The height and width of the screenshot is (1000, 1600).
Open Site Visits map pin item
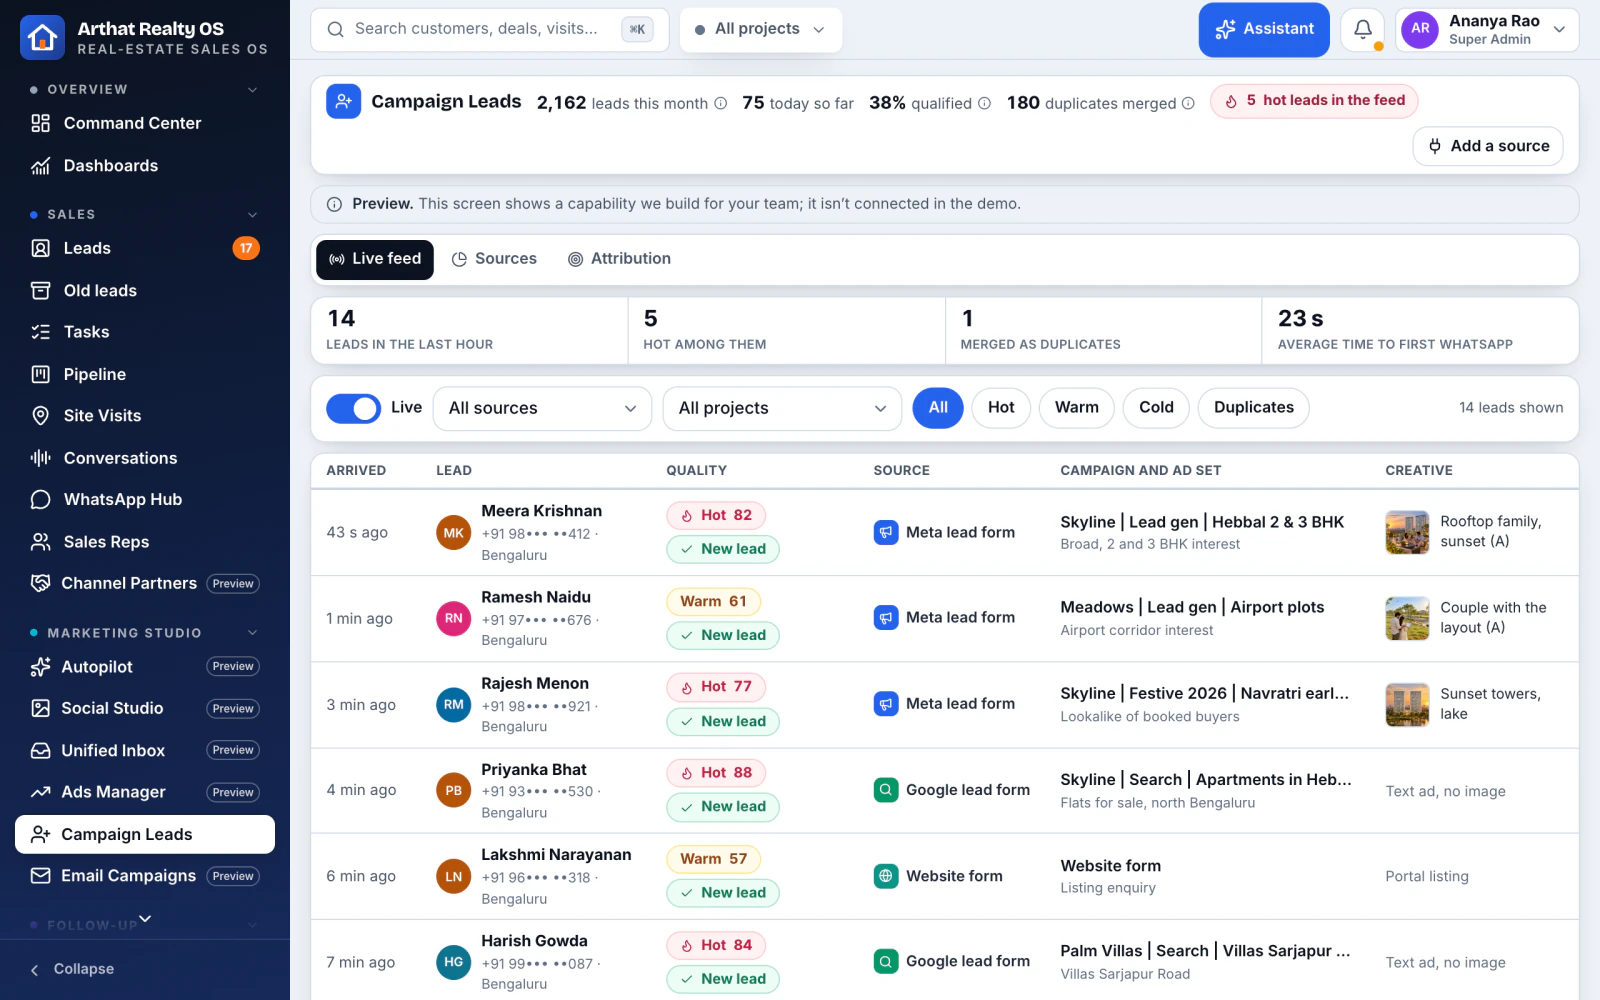click(x=145, y=416)
